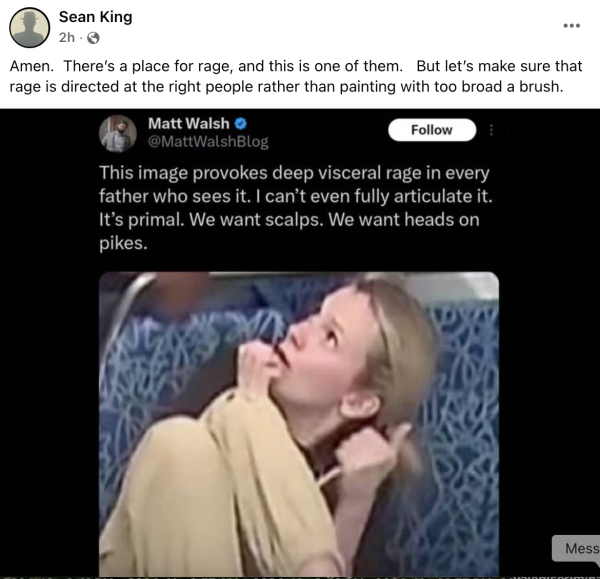
Task: Follow Matt Walsh with the Follow button
Action: tap(432, 130)
